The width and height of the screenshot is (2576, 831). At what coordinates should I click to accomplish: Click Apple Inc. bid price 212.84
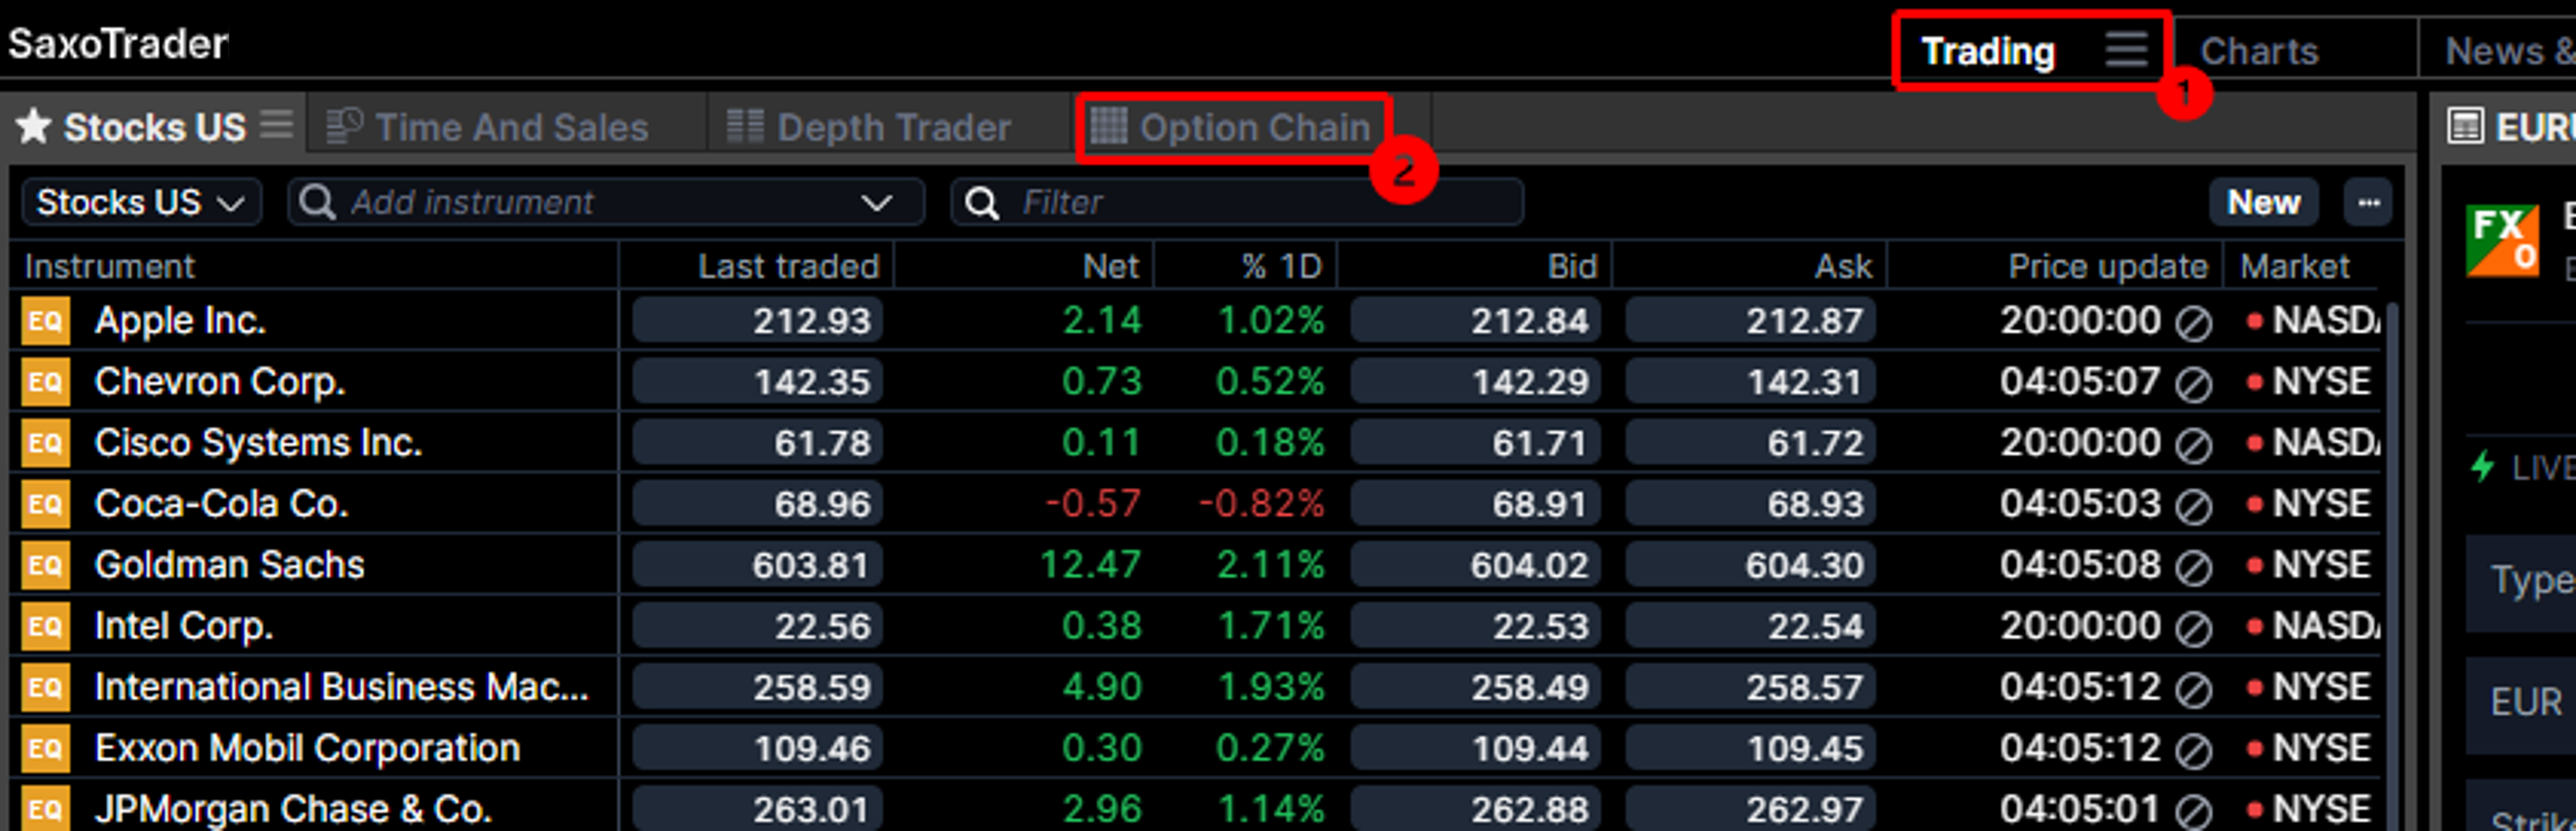coord(1475,321)
